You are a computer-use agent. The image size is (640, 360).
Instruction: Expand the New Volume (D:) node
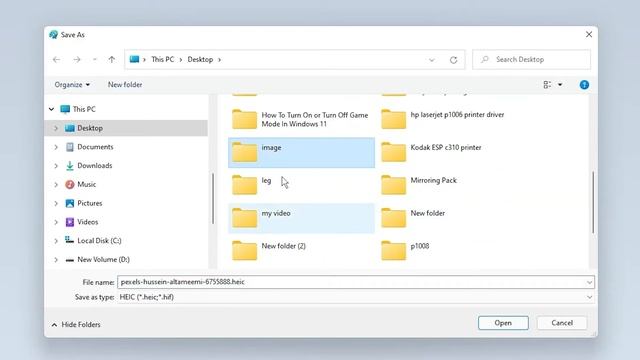pos(56,260)
